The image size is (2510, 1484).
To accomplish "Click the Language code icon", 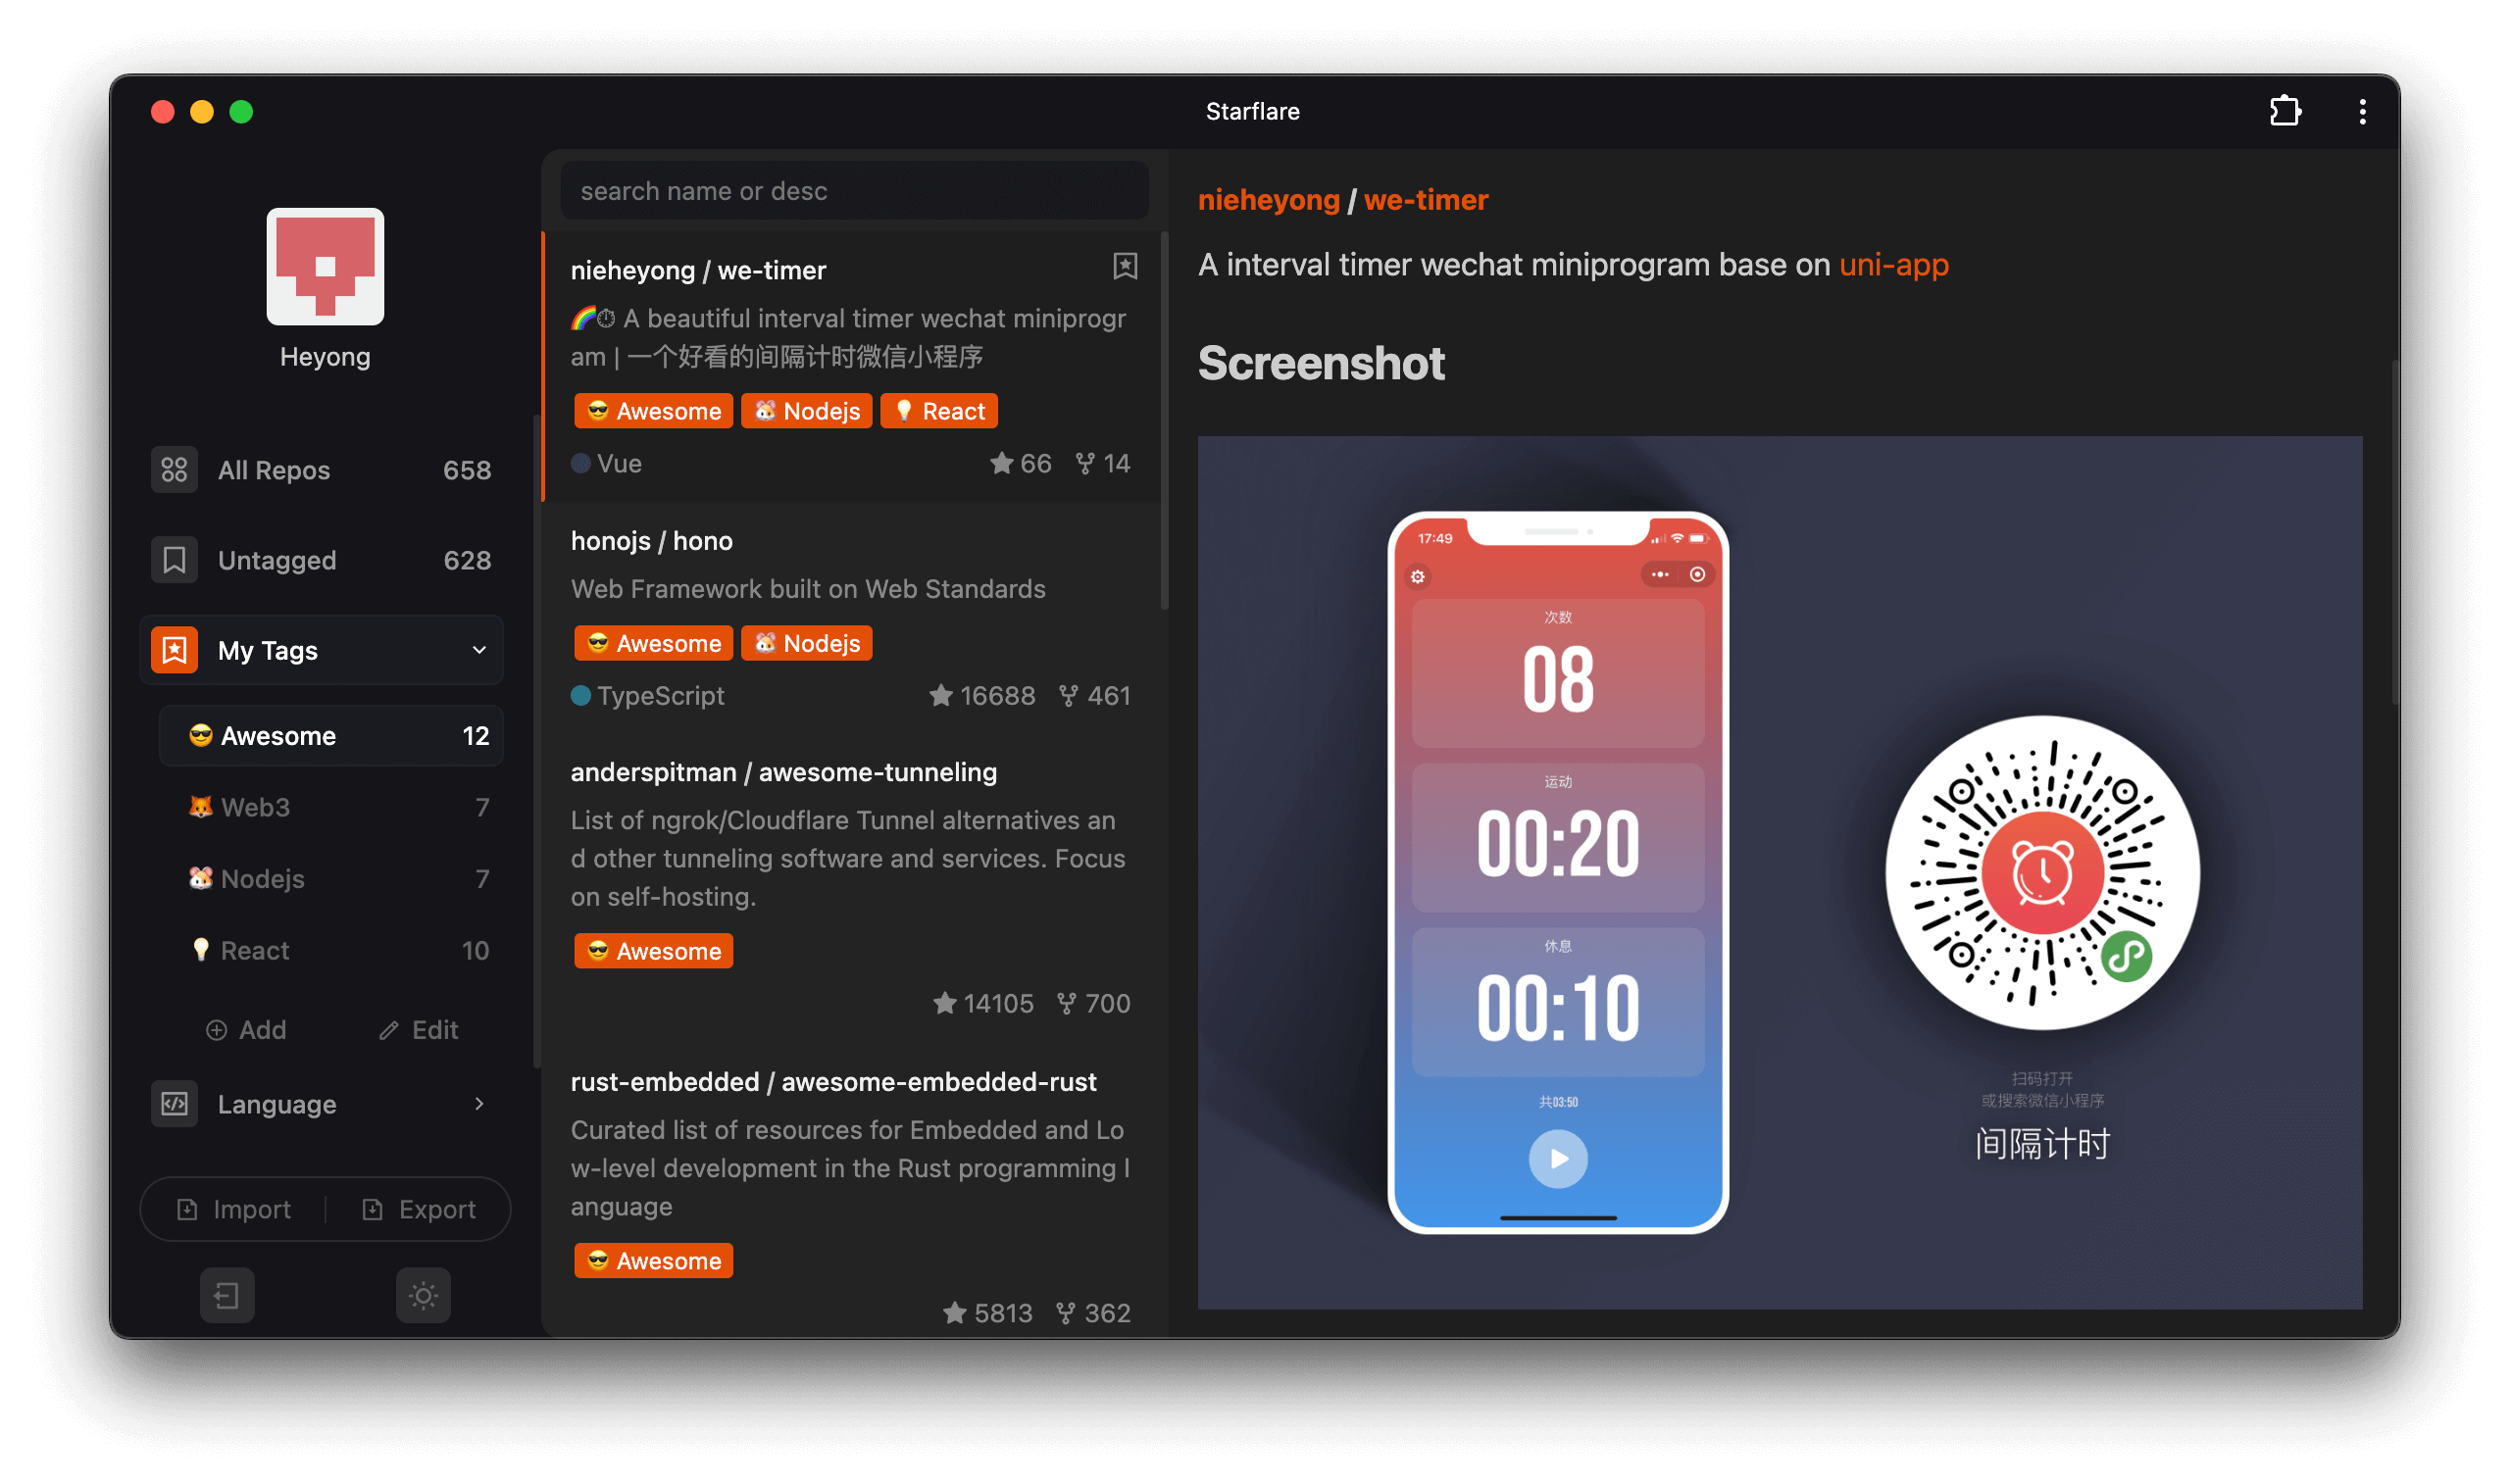I will coord(174,1104).
